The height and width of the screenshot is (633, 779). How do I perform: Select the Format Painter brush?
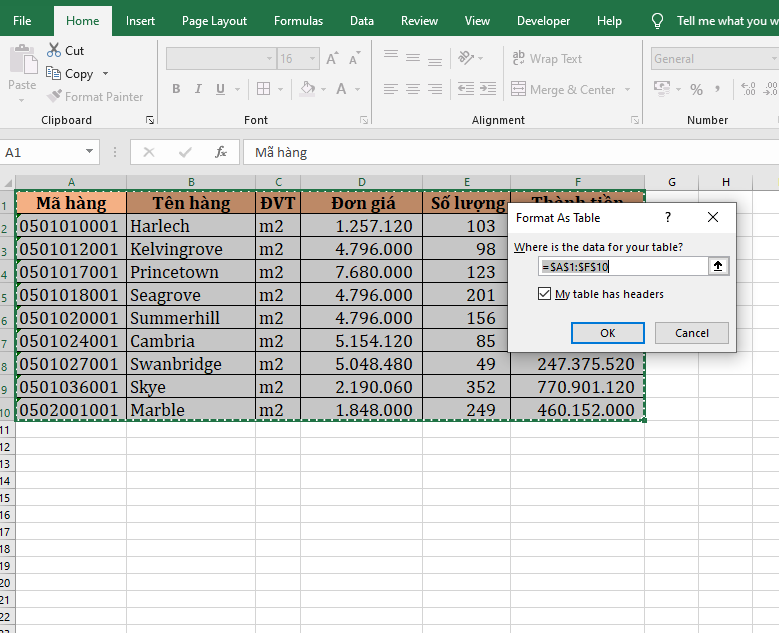(x=54, y=96)
